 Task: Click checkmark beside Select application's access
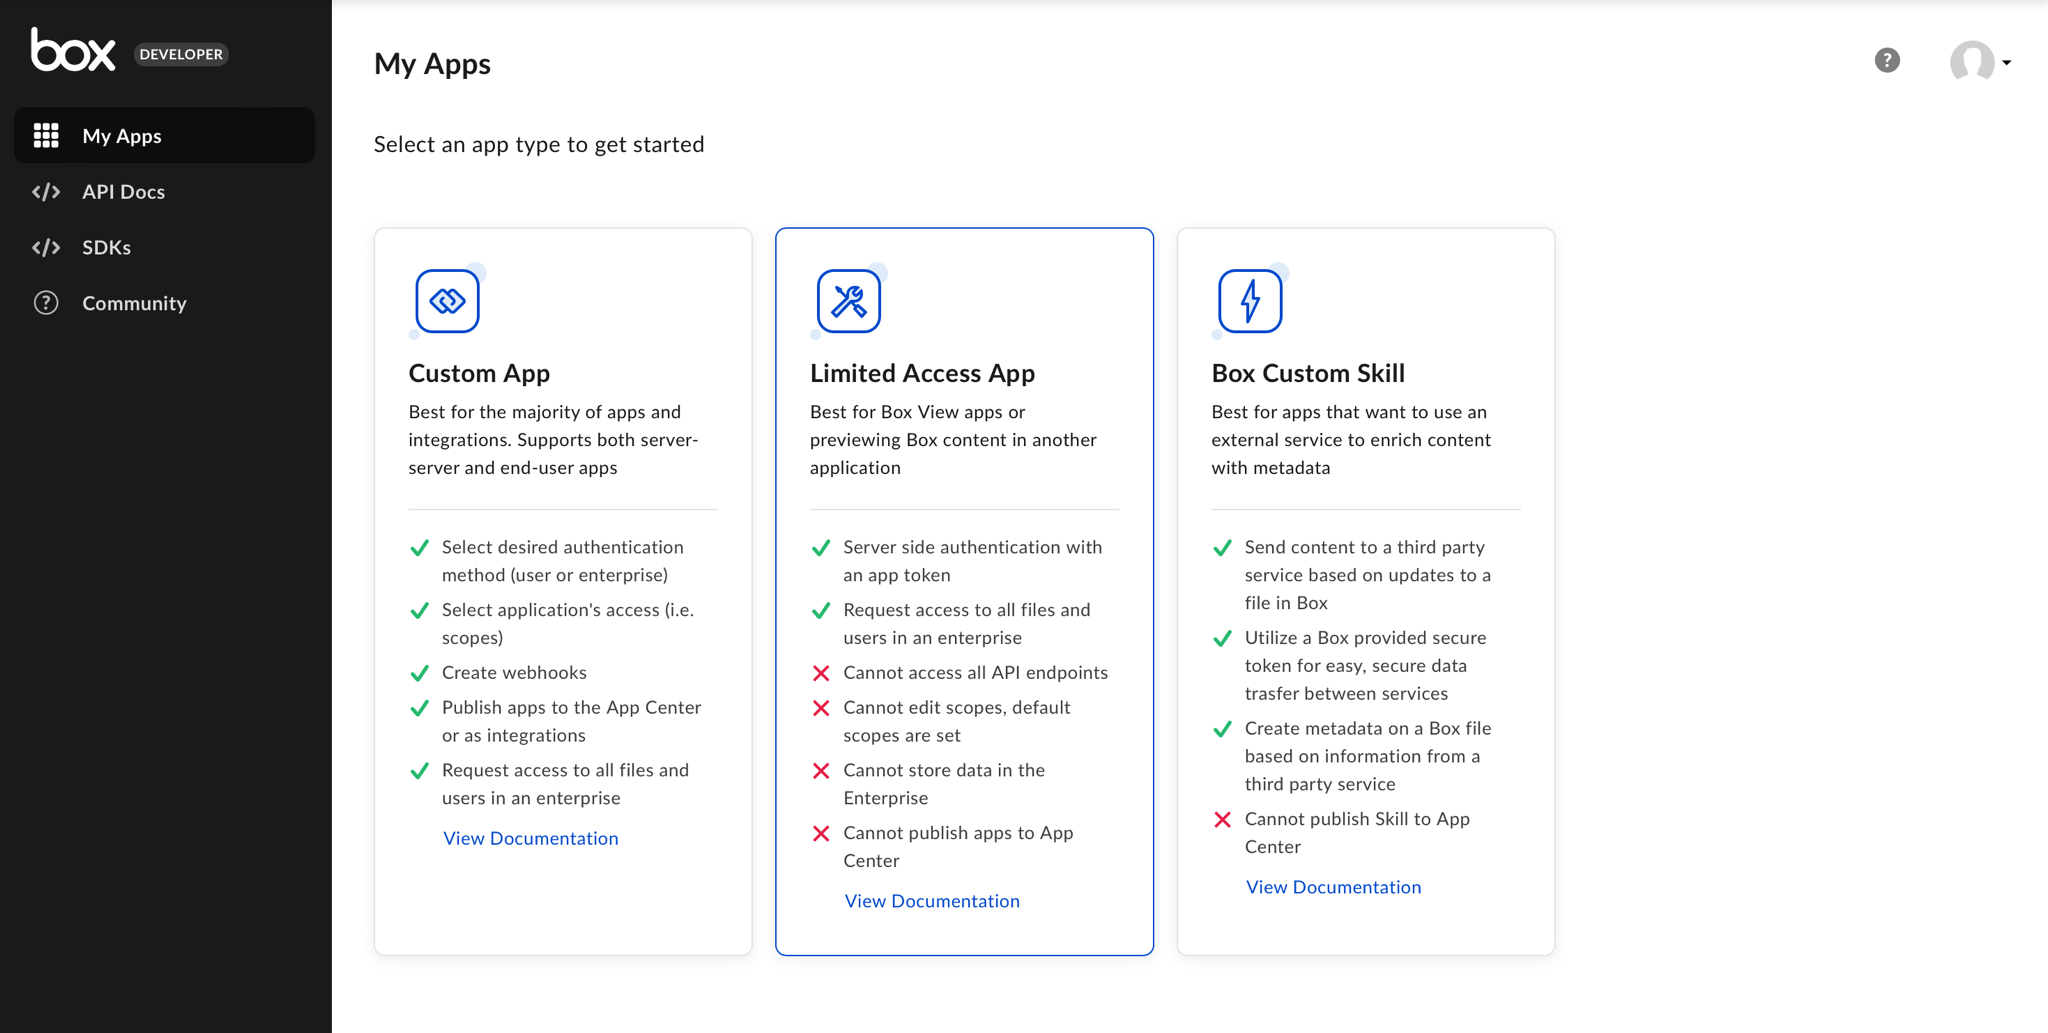[x=420, y=610]
